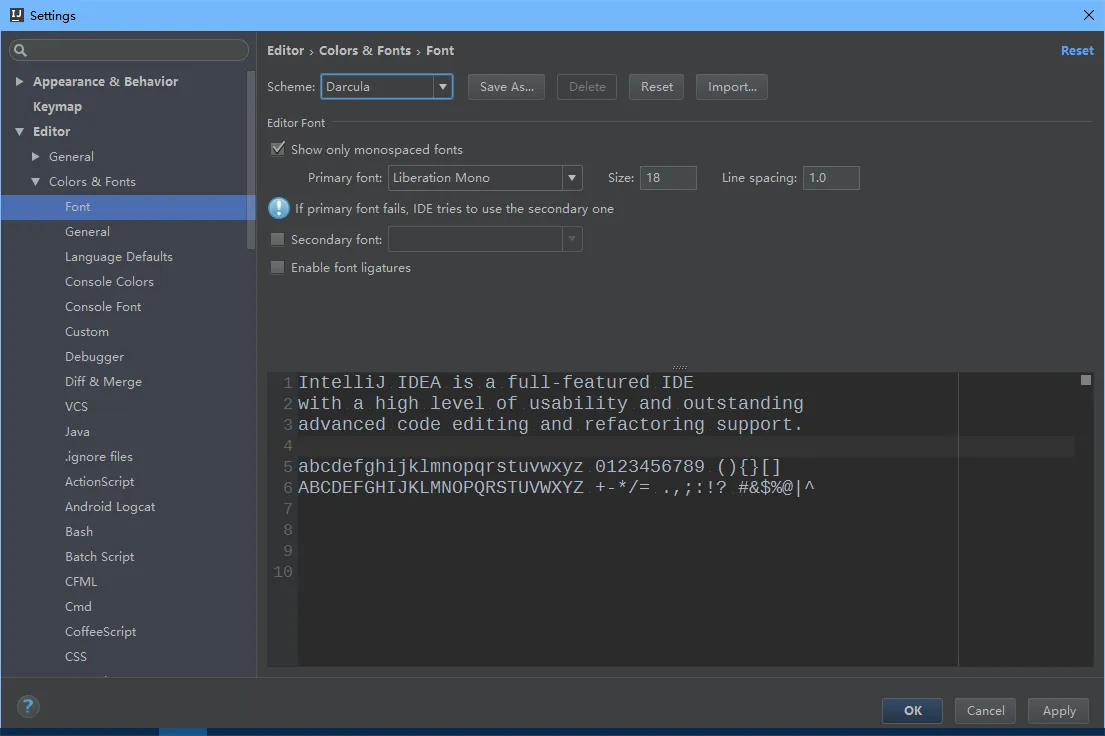This screenshot has width=1105, height=736.
Task: Click the blue info exclamation icon
Action: pos(278,208)
